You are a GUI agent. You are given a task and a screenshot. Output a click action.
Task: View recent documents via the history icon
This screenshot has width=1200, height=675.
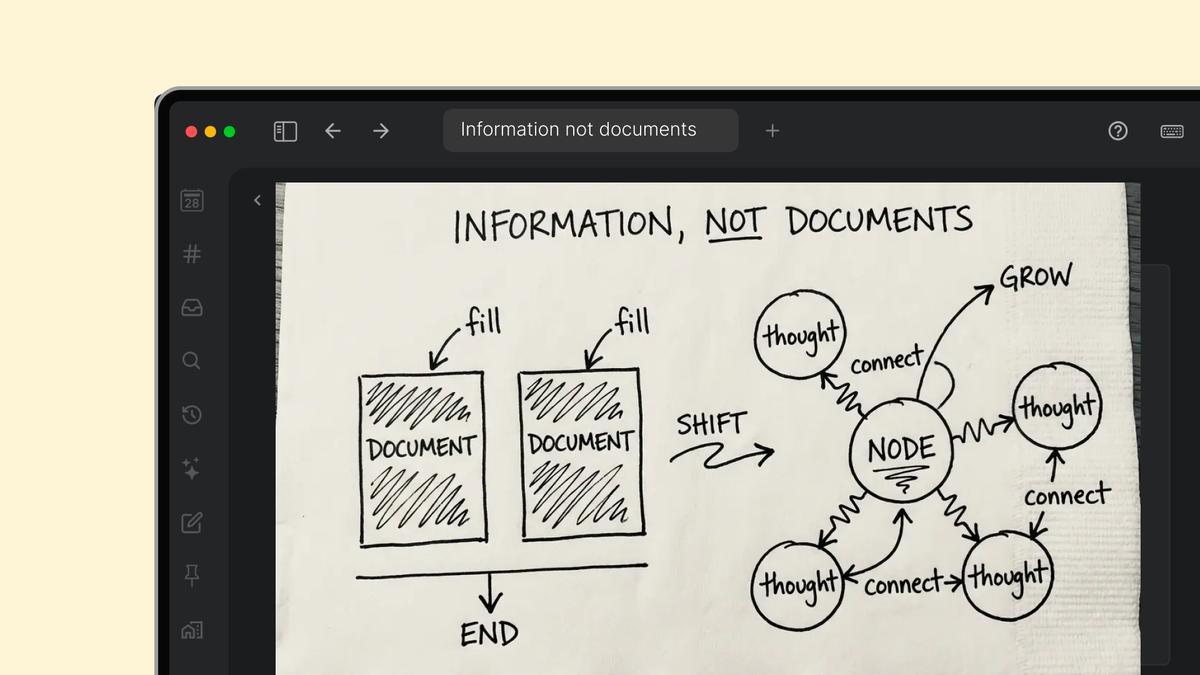pyautogui.click(x=191, y=415)
